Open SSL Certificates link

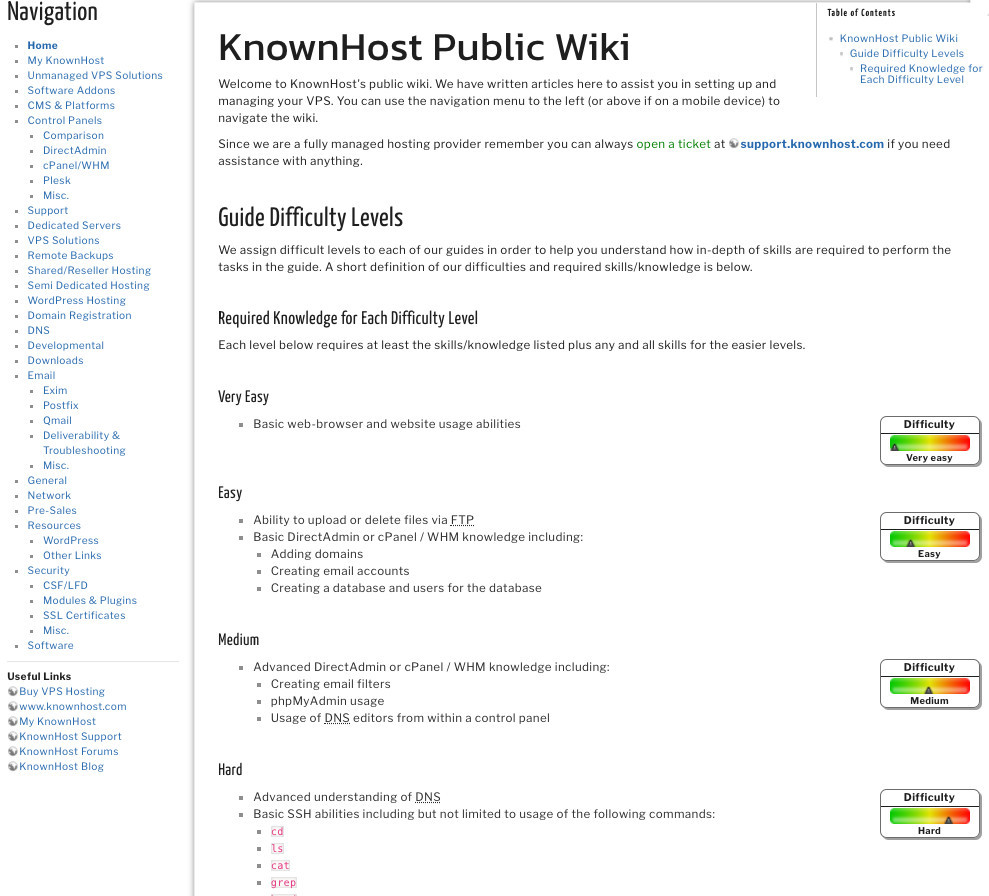pyautogui.click(x=84, y=615)
